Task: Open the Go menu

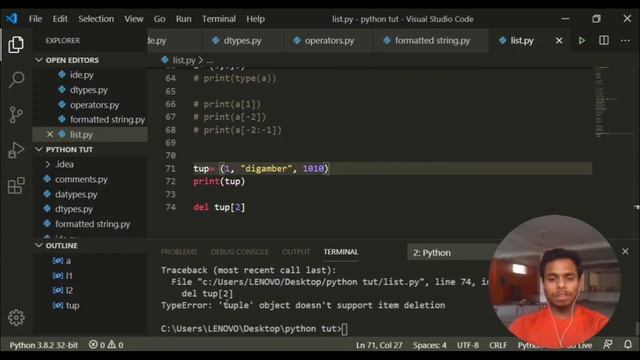Action: click(x=160, y=19)
